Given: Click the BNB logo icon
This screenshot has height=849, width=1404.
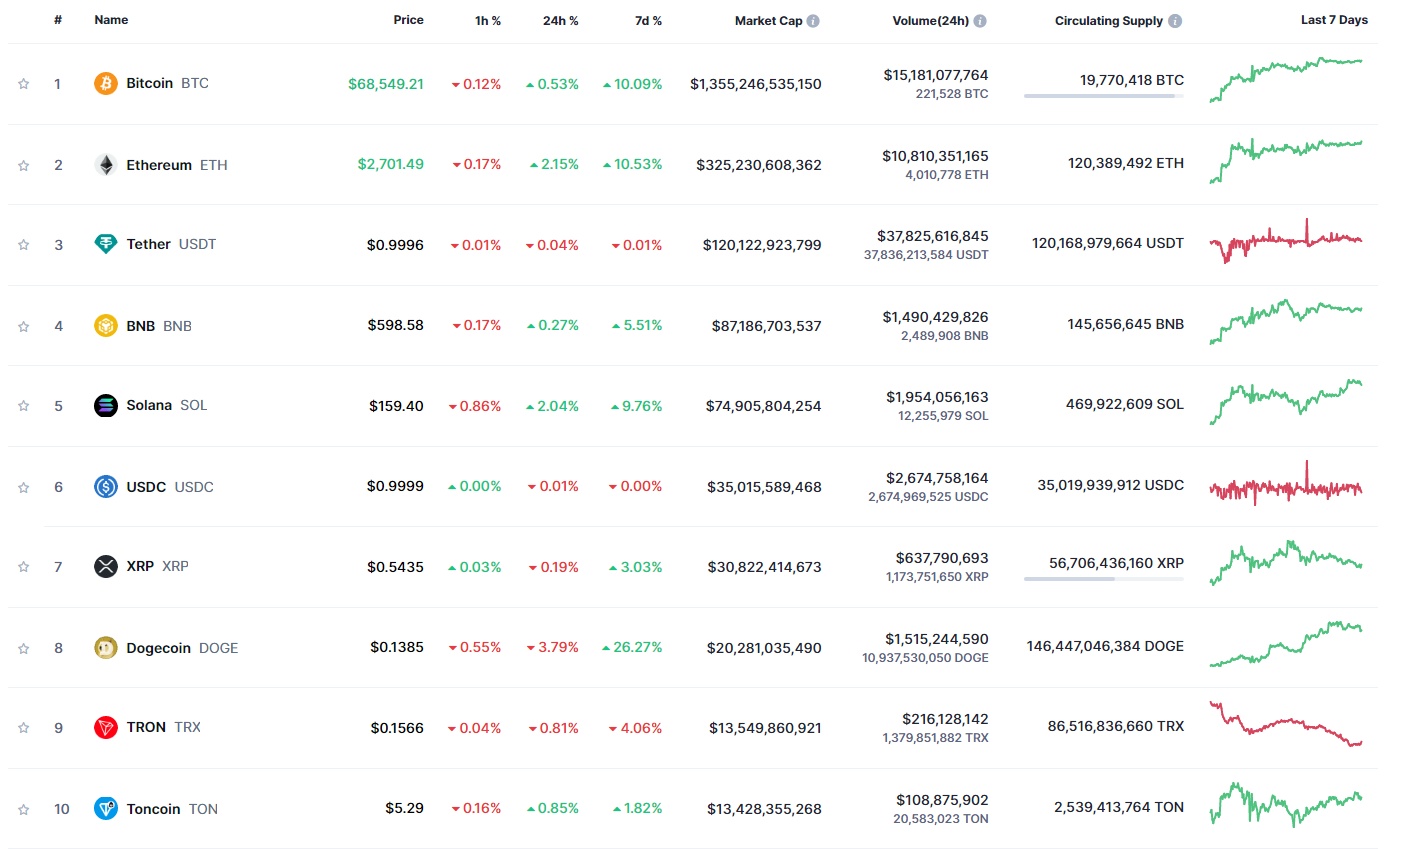Looking at the screenshot, I should coord(106,326).
